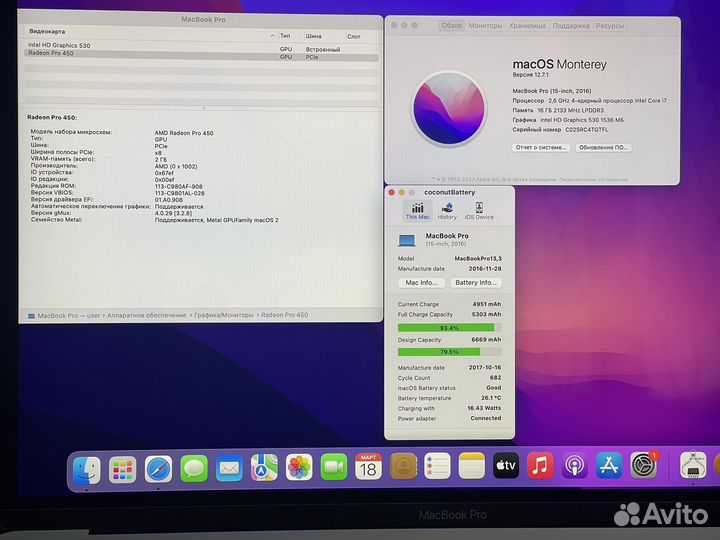This screenshot has height=540, width=720.
Task: Open Messages app in the Dock
Action: tap(194, 469)
